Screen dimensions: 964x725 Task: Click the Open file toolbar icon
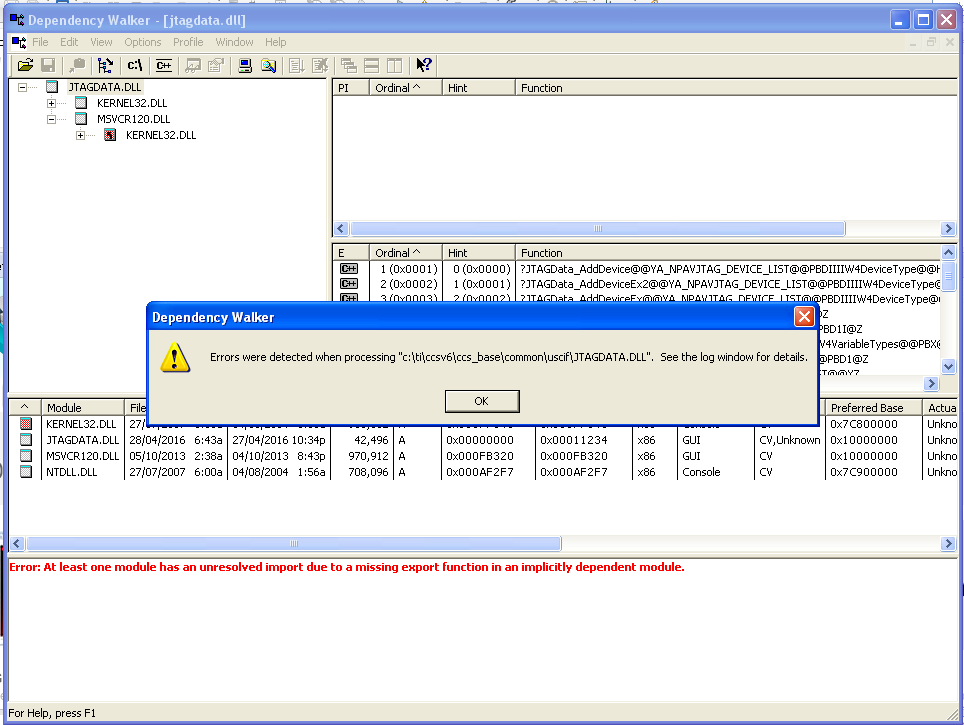pos(25,65)
